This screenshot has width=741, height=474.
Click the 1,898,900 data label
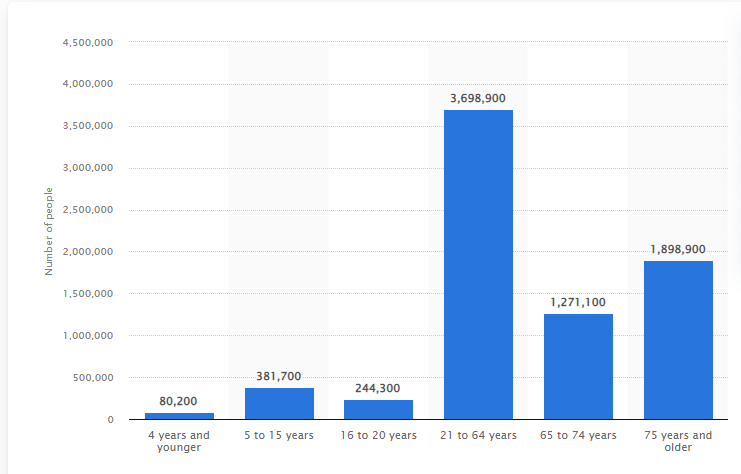click(x=678, y=250)
